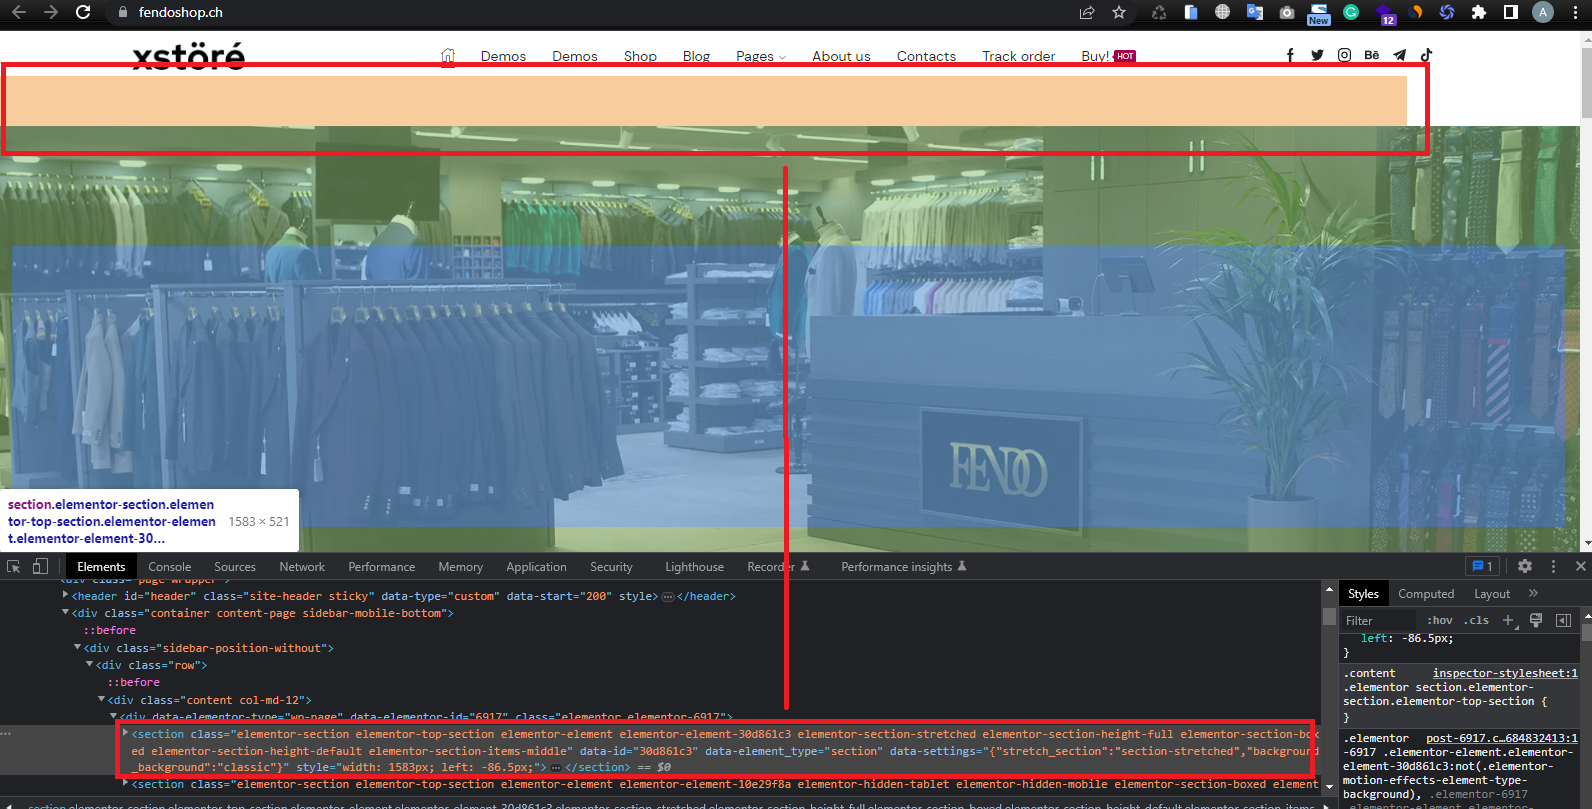
Task: Bookmark this page with the star icon
Action: 1119,12
